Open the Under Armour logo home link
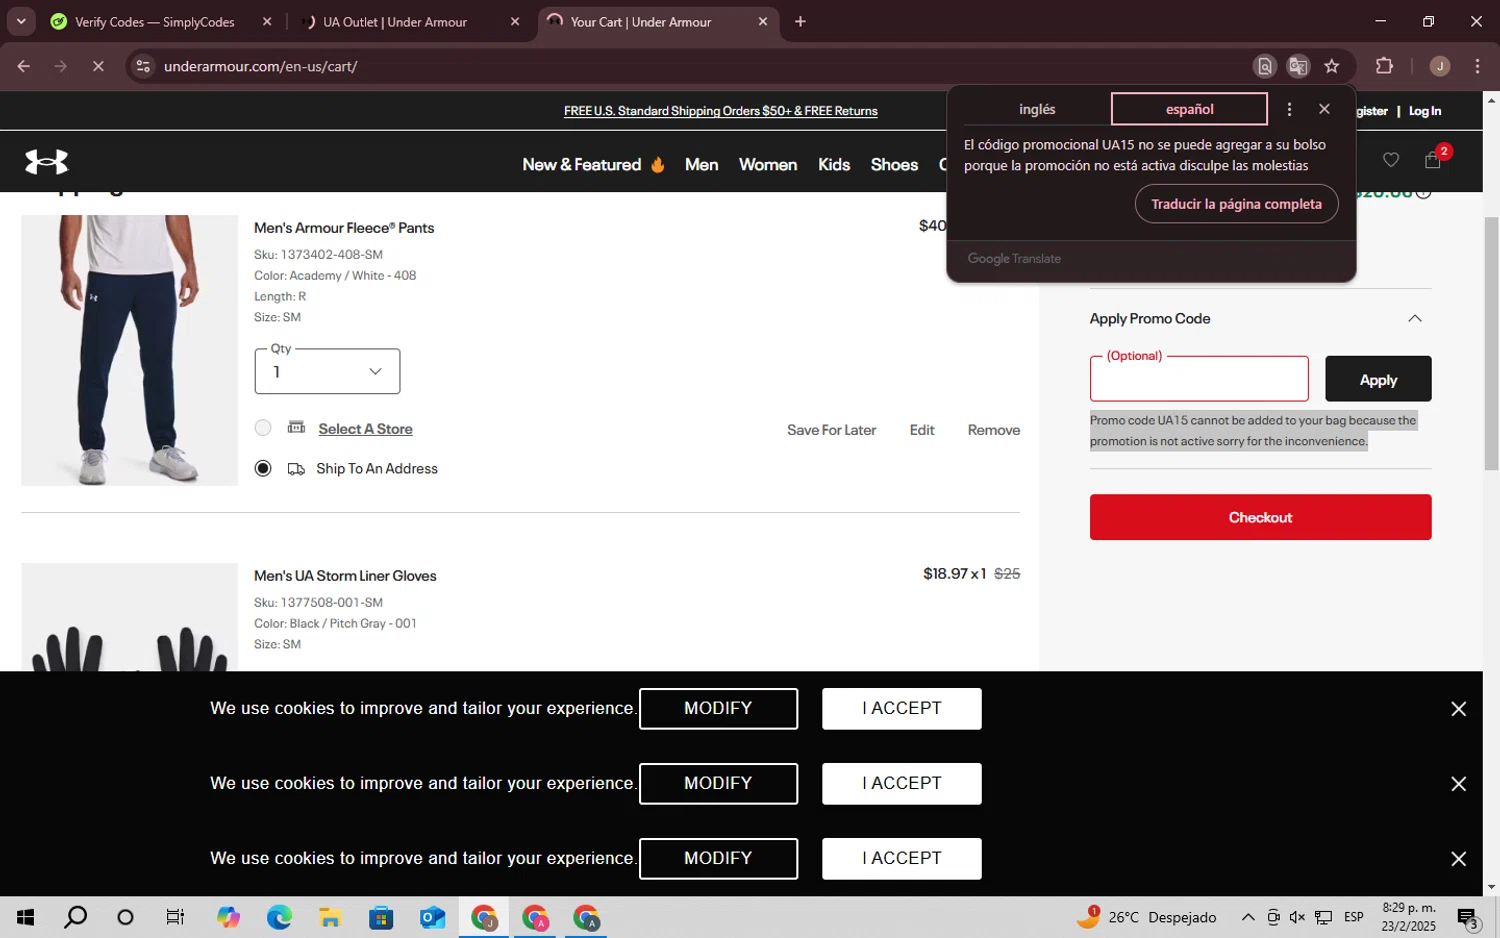The height and width of the screenshot is (938, 1500). click(46, 162)
